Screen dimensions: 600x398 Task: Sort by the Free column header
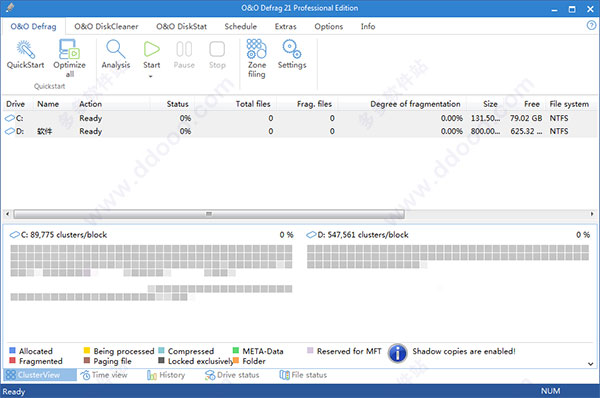click(x=532, y=104)
